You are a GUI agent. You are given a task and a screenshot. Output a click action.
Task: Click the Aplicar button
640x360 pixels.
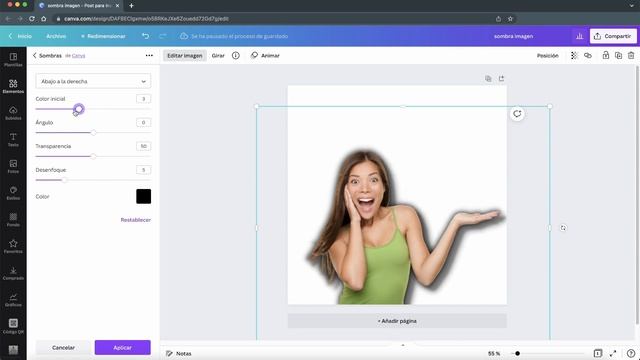pyautogui.click(x=122, y=347)
